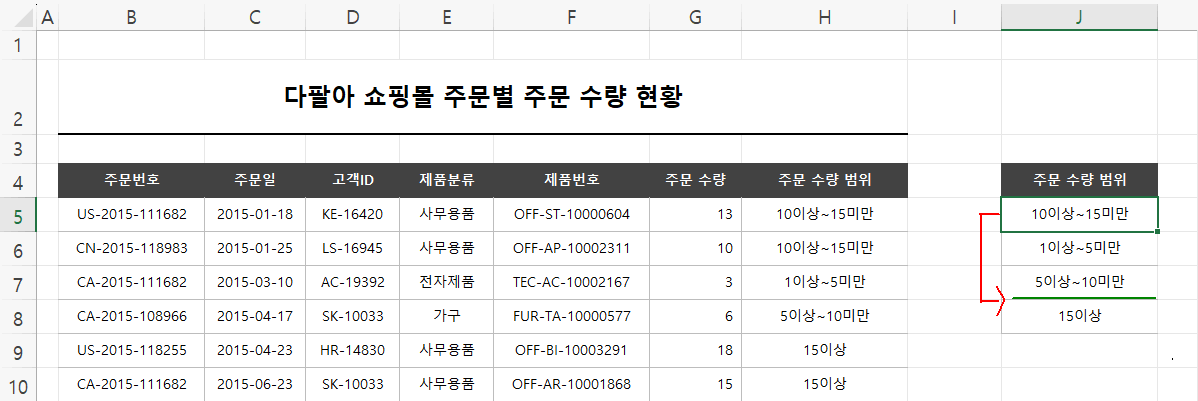Image resolution: width=1198 pixels, height=401 pixels.
Task: Select quantity cell 13
Action: (x=695, y=215)
